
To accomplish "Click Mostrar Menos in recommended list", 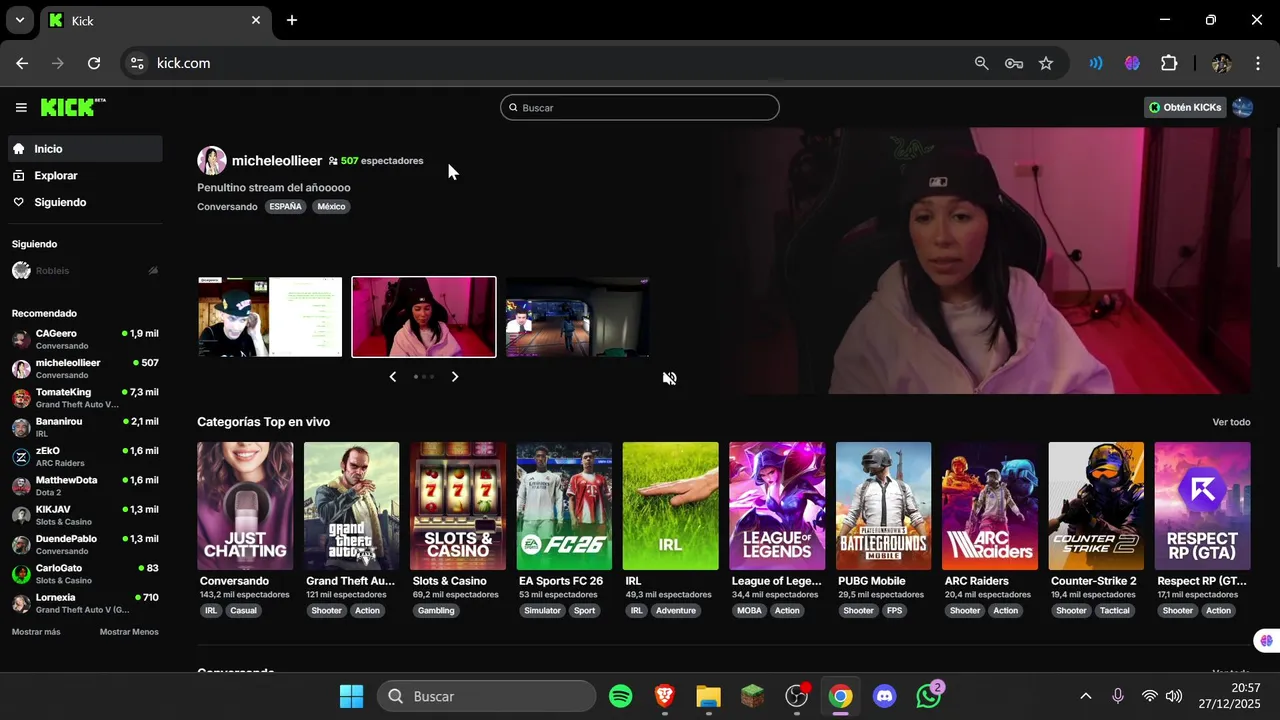I will (x=129, y=632).
